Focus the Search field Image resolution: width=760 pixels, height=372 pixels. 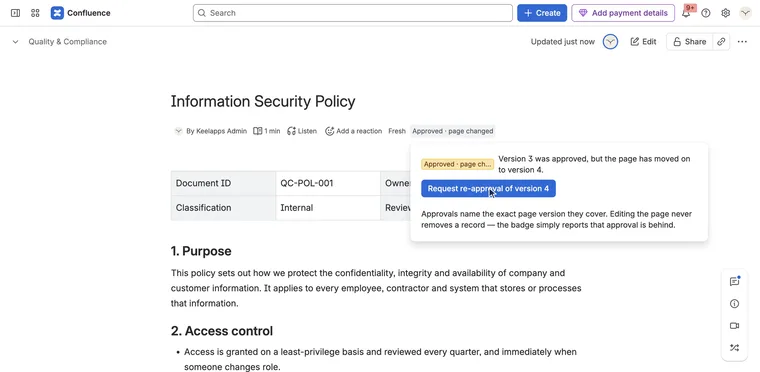click(352, 13)
